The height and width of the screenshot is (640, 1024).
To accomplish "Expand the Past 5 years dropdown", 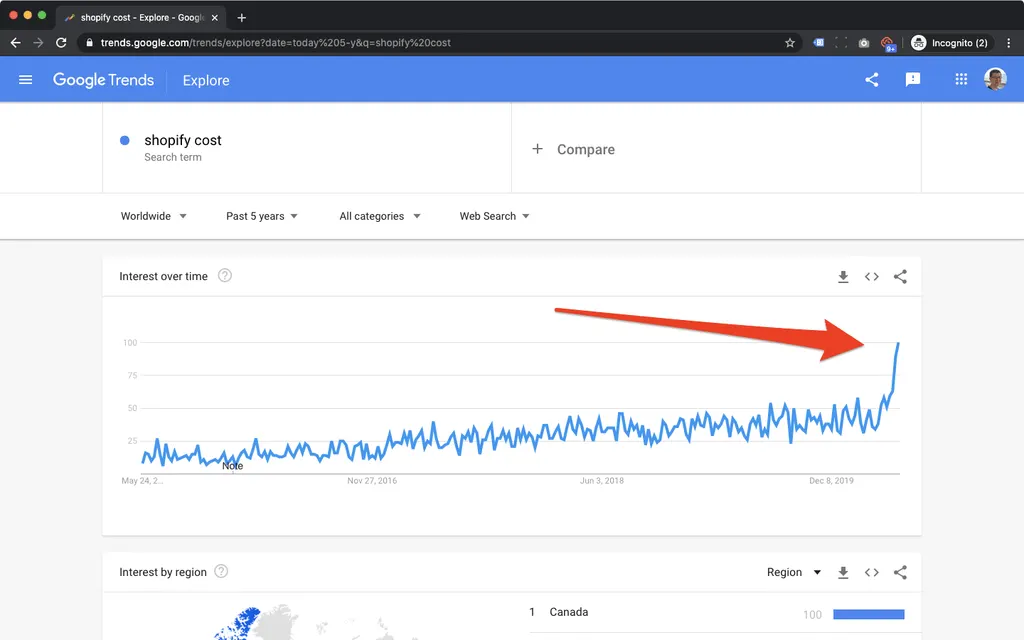I will [262, 216].
